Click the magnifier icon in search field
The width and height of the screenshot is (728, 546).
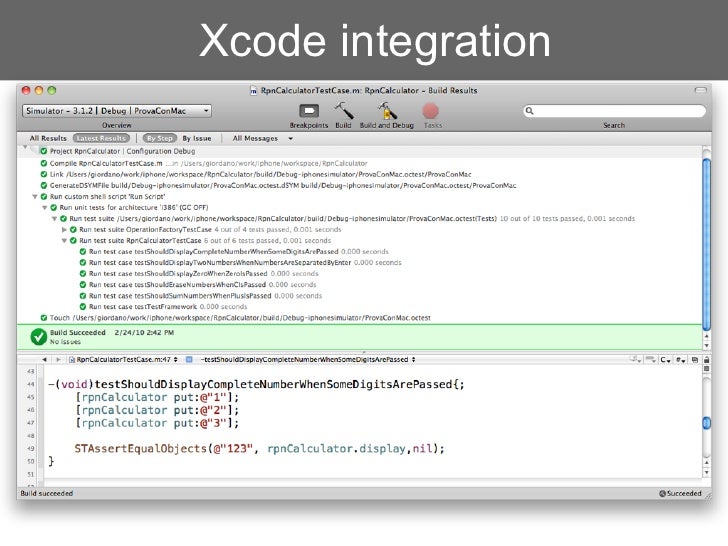pyautogui.click(x=529, y=111)
